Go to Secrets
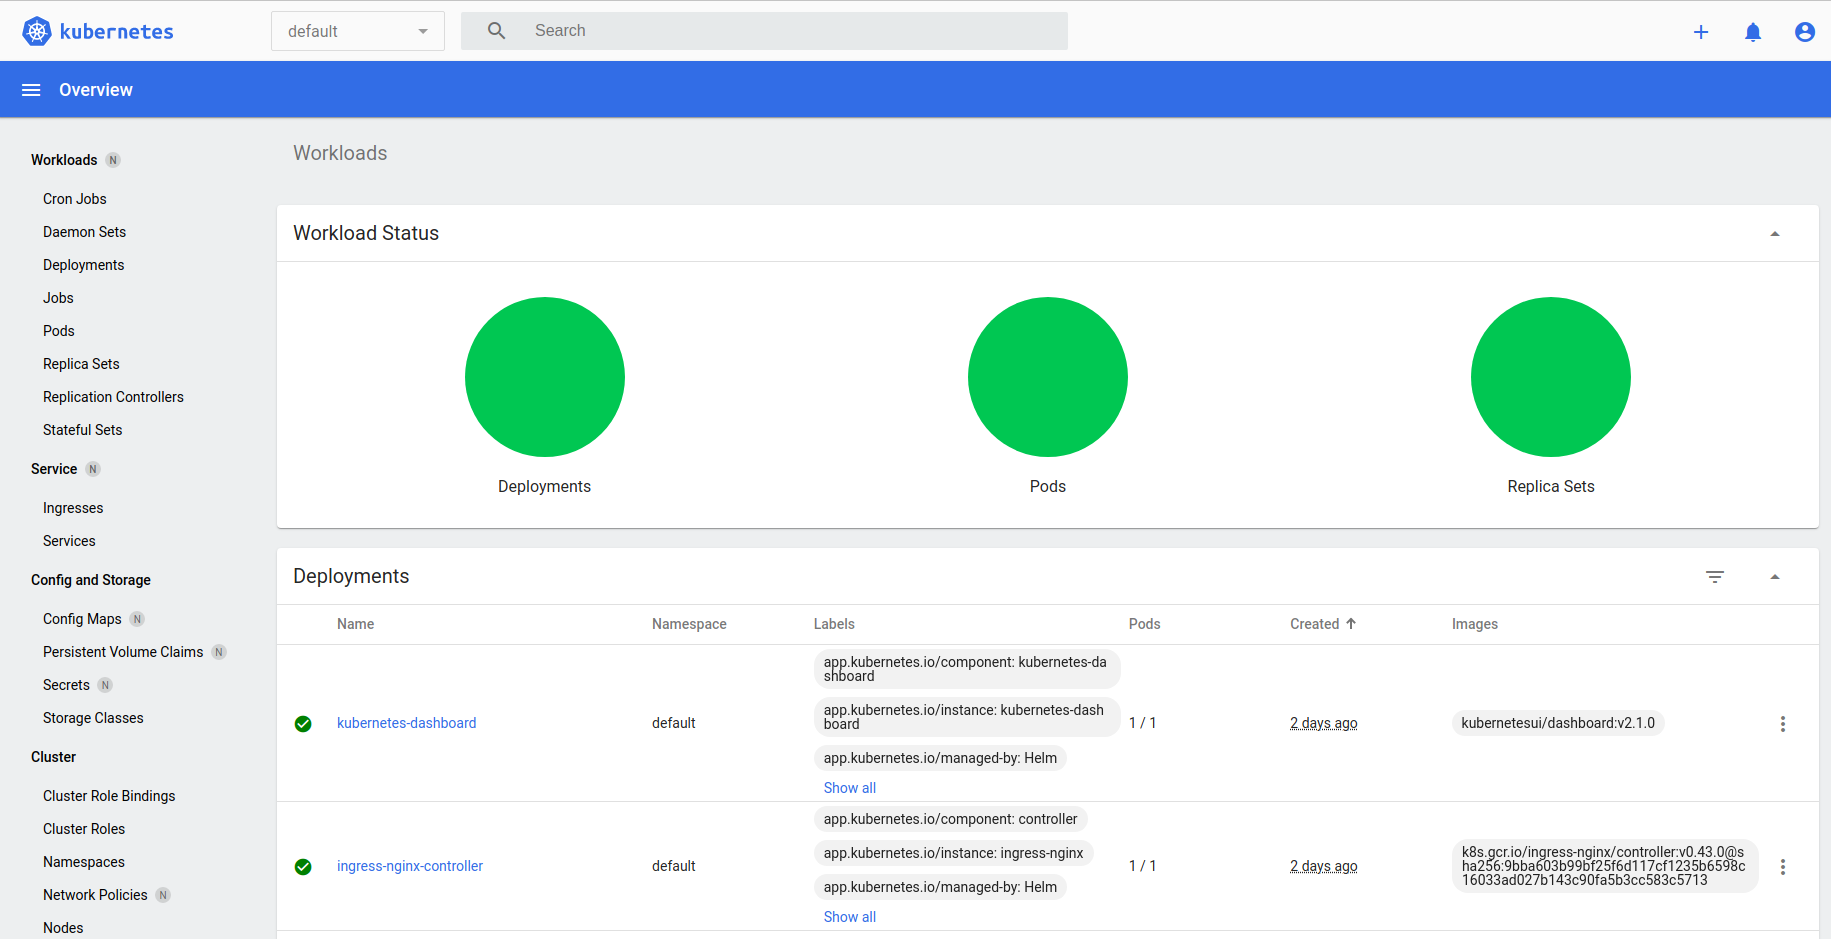 (x=66, y=685)
